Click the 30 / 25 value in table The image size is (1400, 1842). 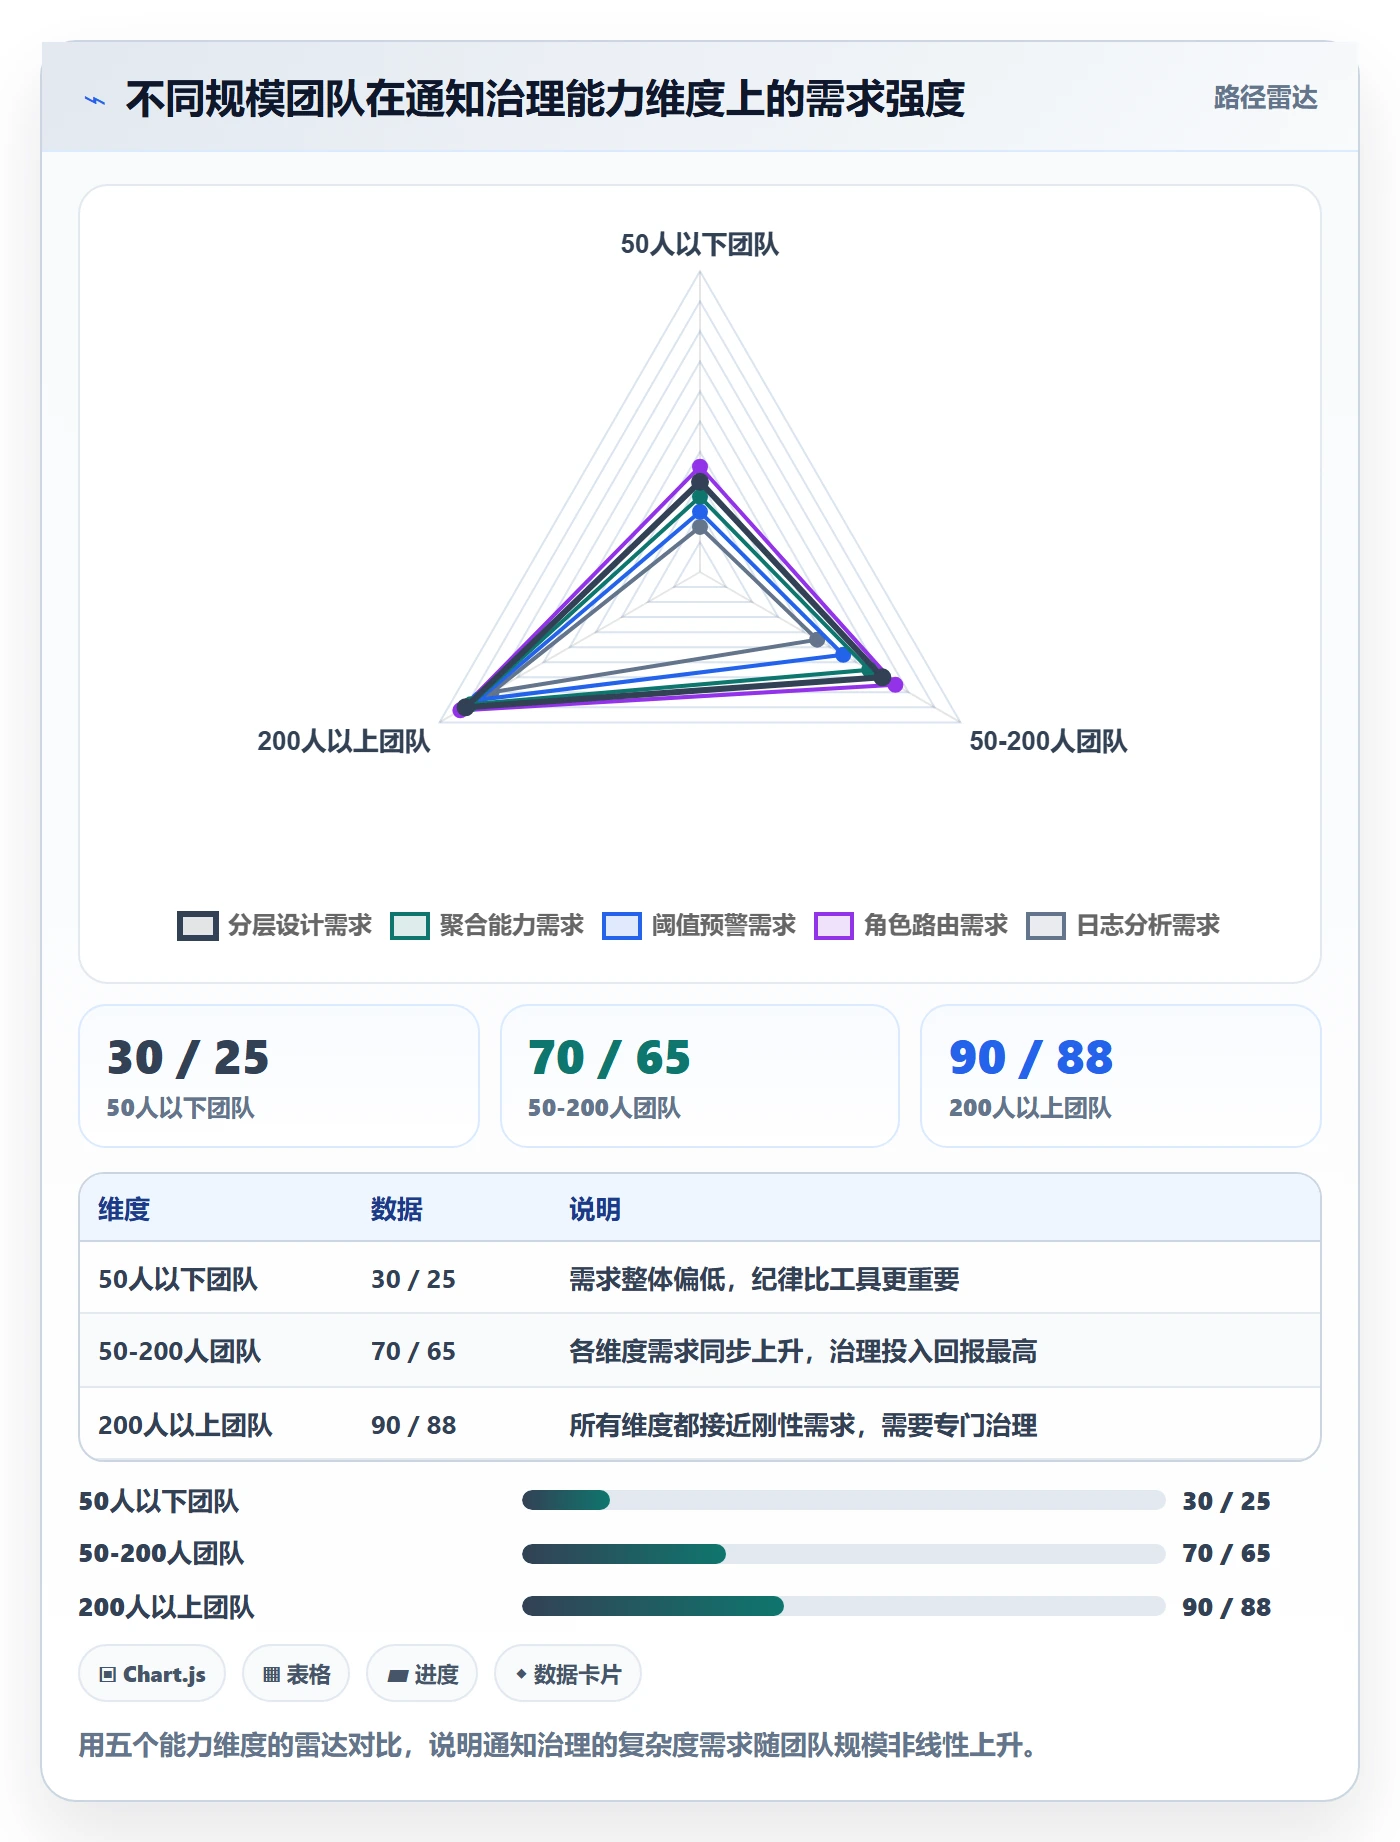click(x=413, y=1279)
